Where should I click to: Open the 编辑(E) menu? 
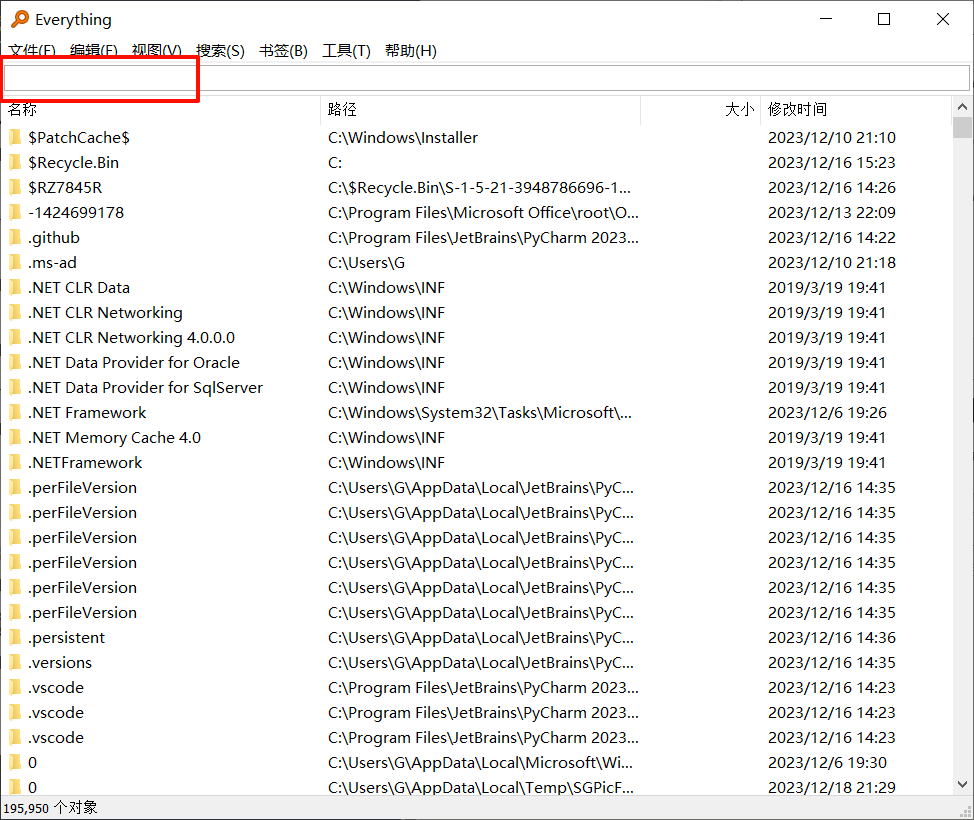[x=94, y=51]
